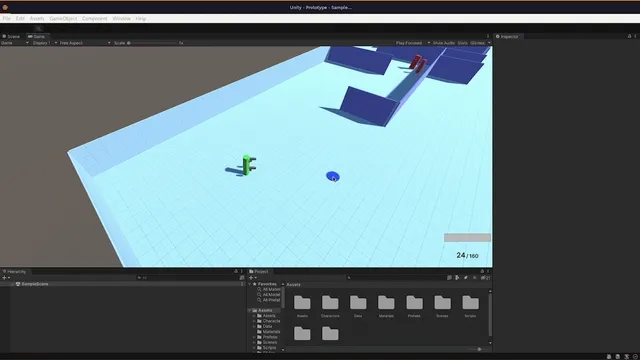The width and height of the screenshot is (640, 360).
Task: Toggle the Stats overlay
Action: pyautogui.click(x=462, y=43)
